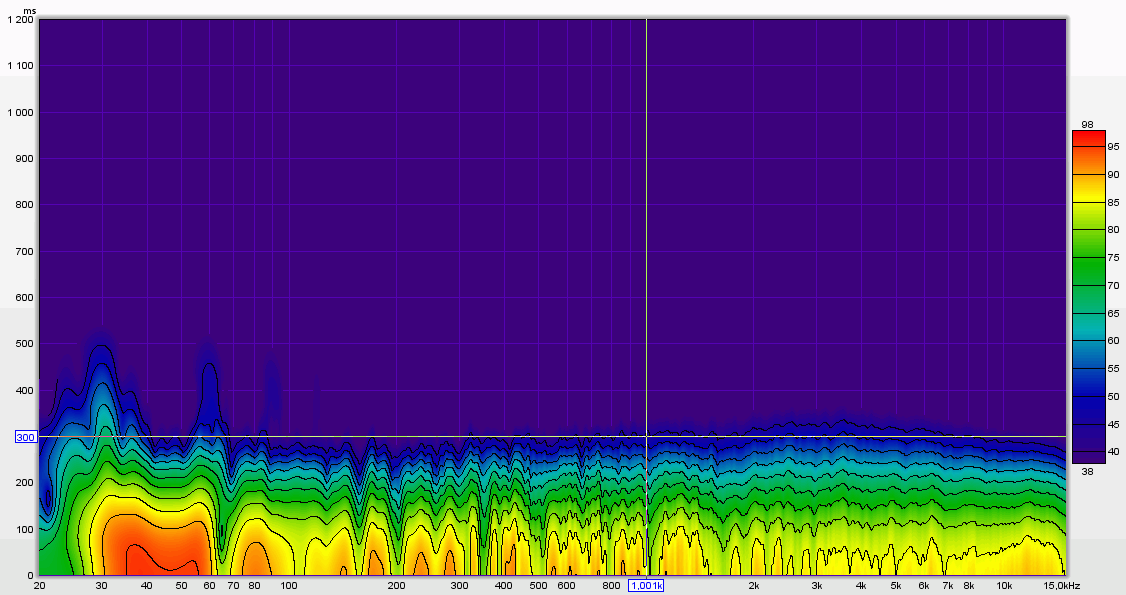Viewport: 1126px width, 595px height.
Task: Click the 20 Hz label on the frequency axis
Action: coord(39,586)
